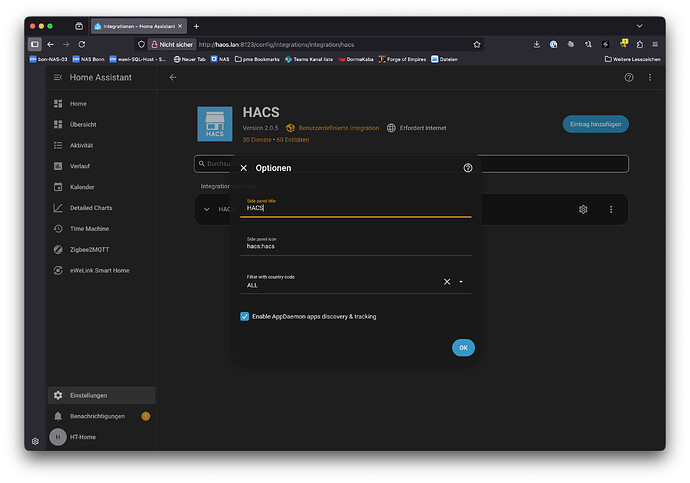Clear the country code filter value
This screenshot has height=483, width=690.
[x=447, y=282]
